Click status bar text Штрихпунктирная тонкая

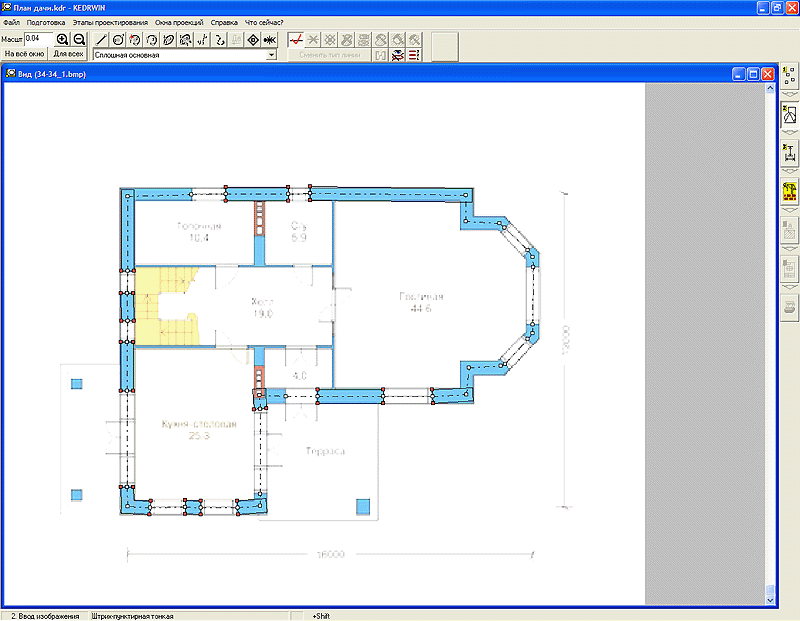click(x=133, y=616)
